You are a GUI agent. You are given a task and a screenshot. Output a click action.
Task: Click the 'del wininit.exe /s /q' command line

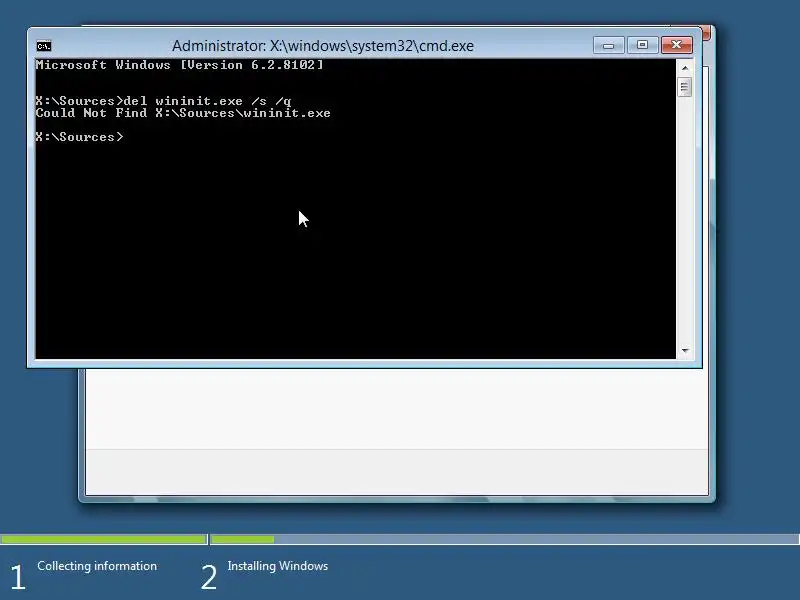click(163, 101)
